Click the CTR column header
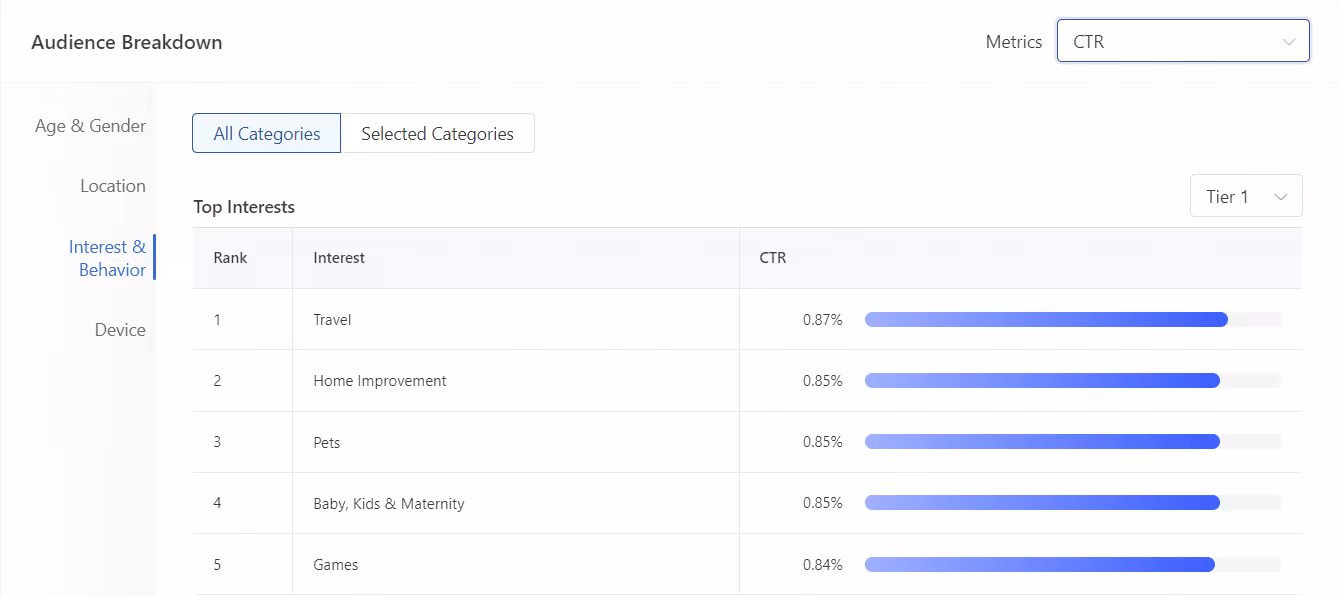1340x597 pixels. click(772, 257)
